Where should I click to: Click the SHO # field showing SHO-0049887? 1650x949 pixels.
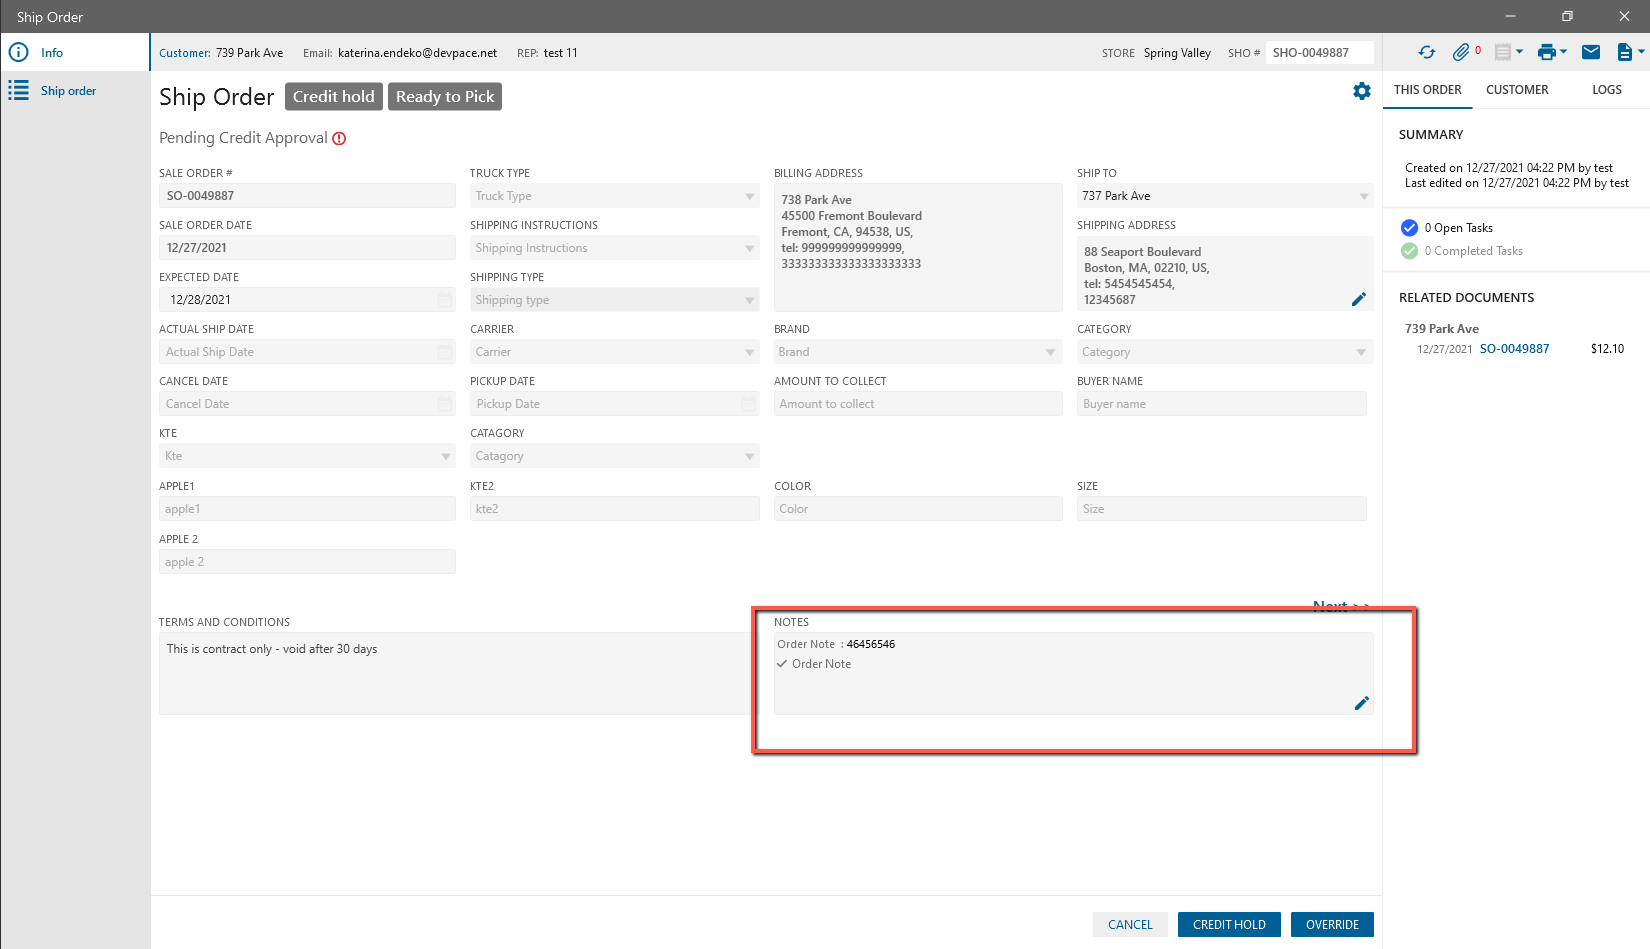(x=1319, y=53)
